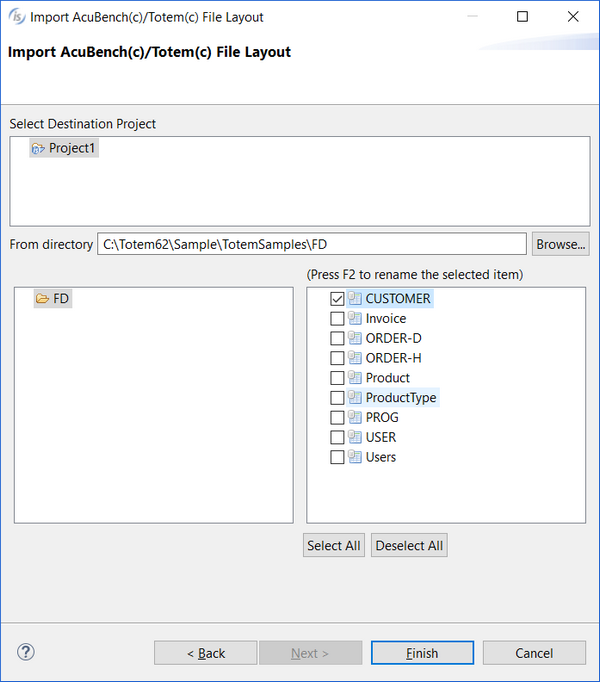Open the help question mark icon
Screen dimensions: 600x682
[x=26, y=652]
